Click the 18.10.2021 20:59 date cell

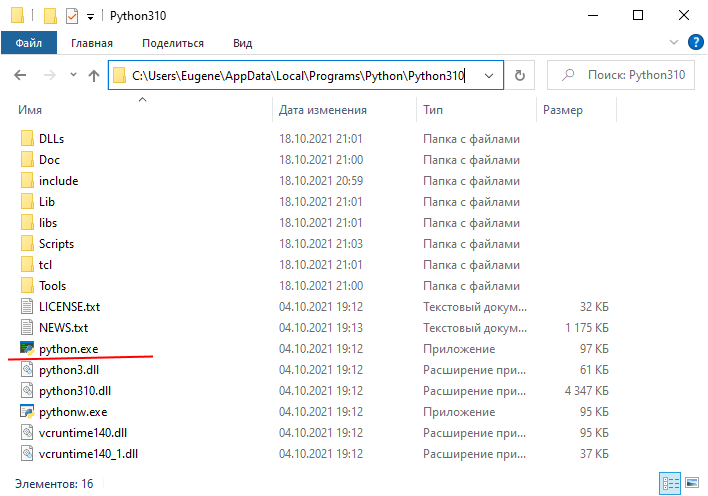point(321,181)
